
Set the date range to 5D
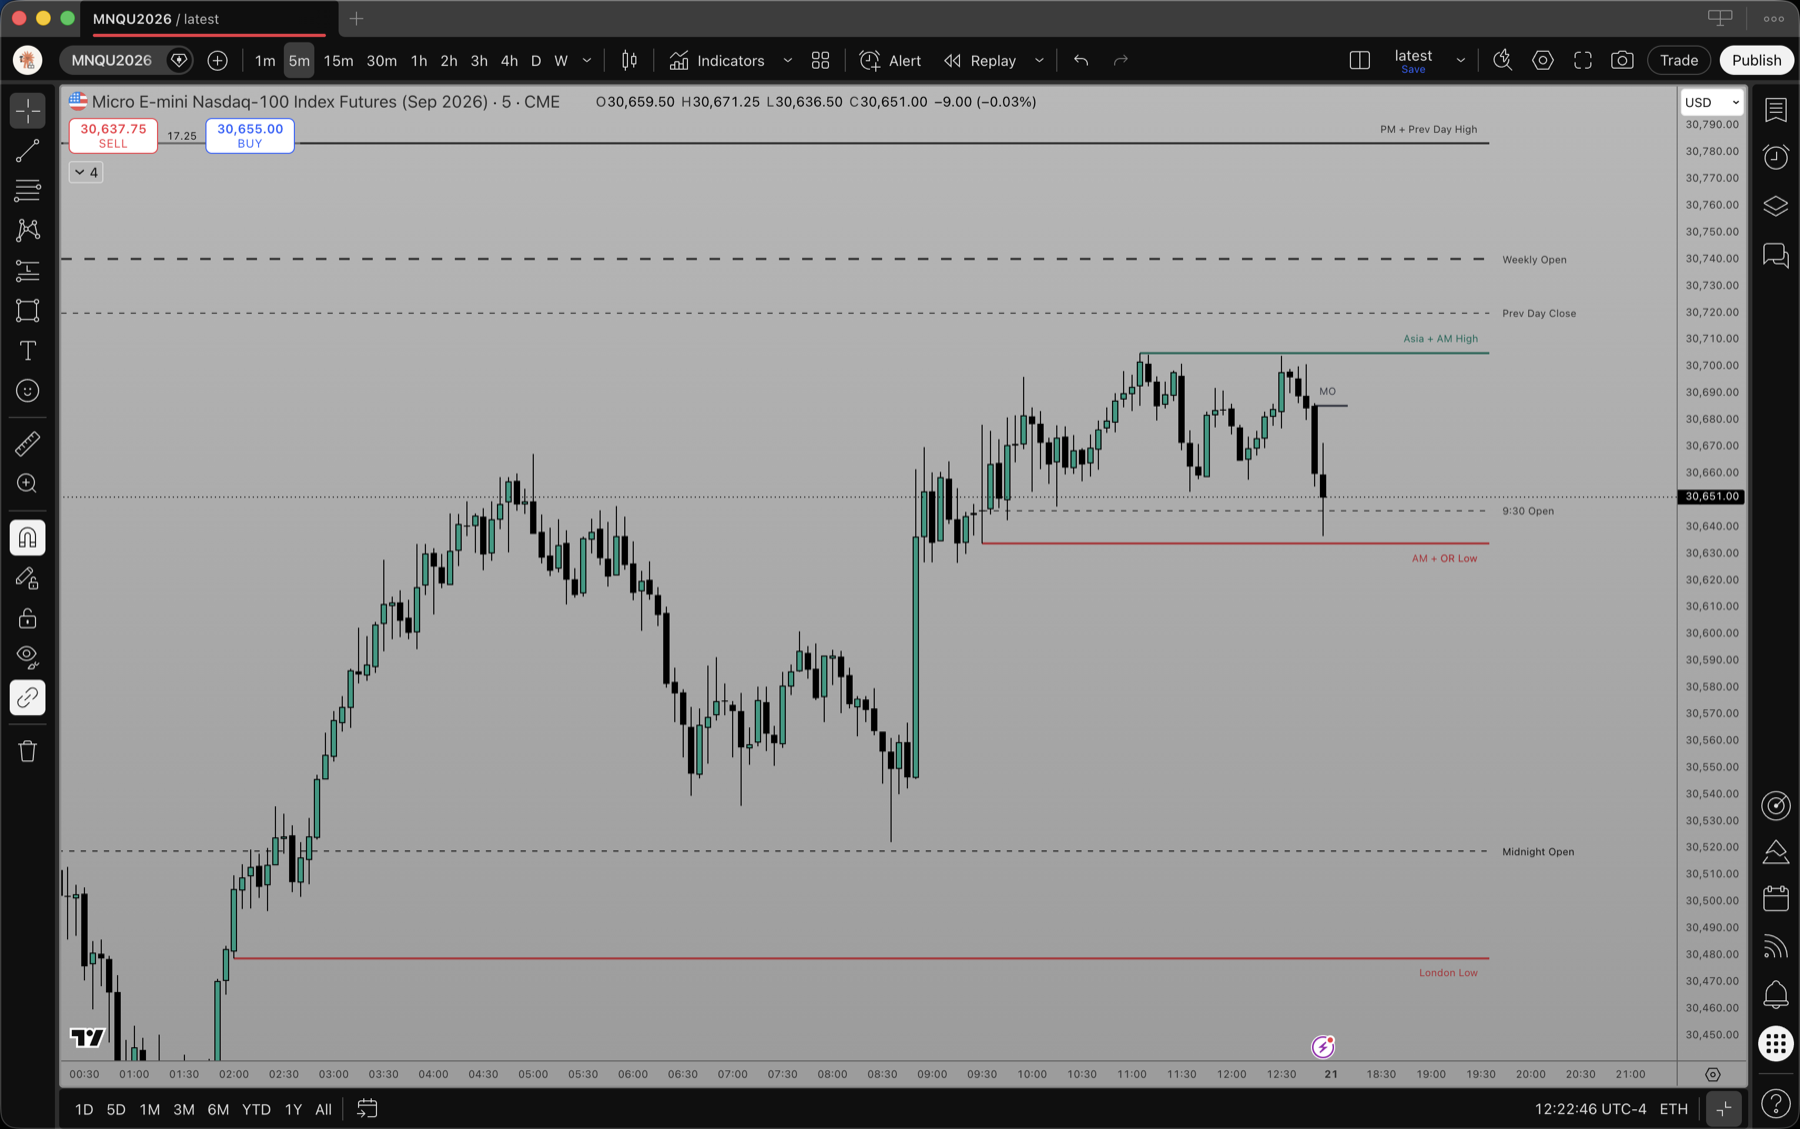click(116, 1109)
